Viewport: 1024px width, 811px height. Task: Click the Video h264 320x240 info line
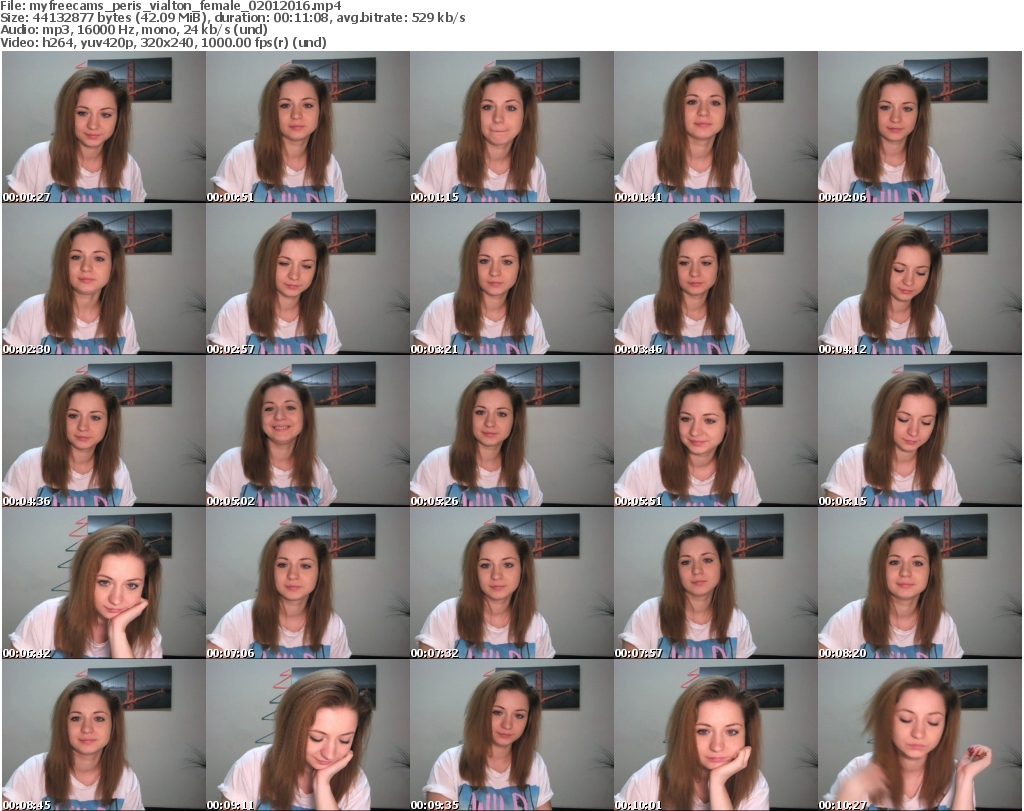(x=163, y=42)
